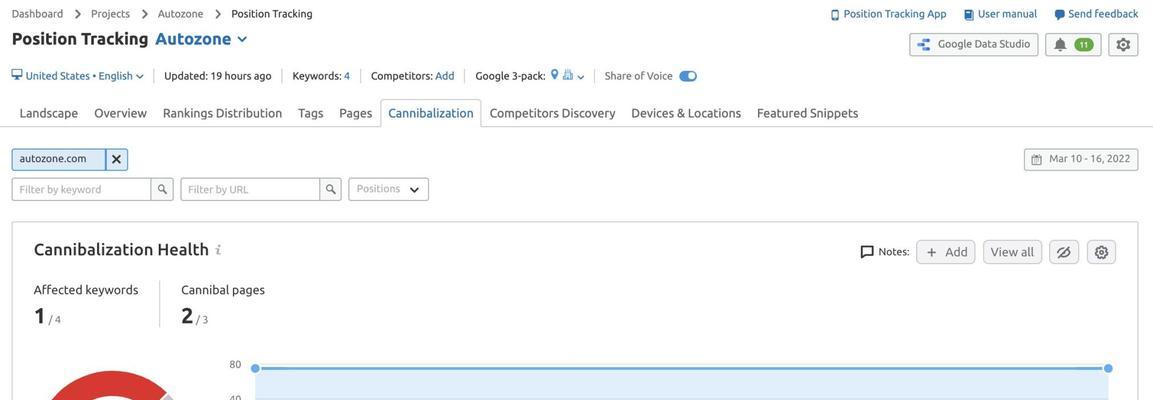This screenshot has height=400, width=1153.
Task: Remove the autozone.com filter chip
Action: [x=116, y=159]
